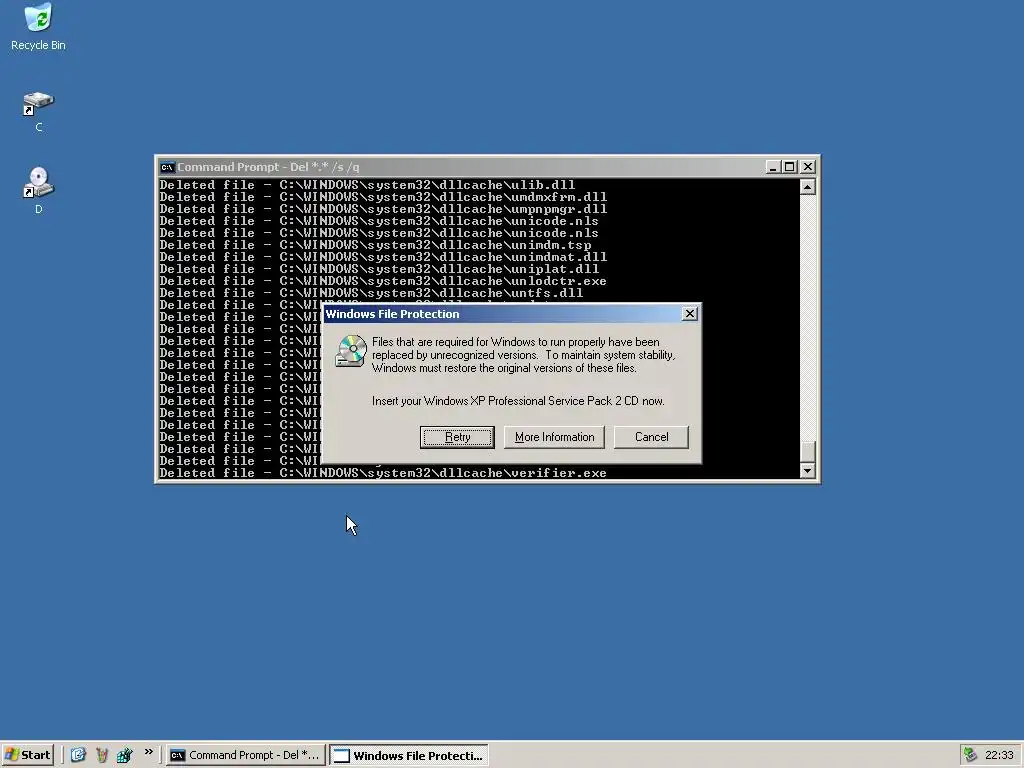
Task: Minimize the Command Prompt window
Action: pos(773,167)
